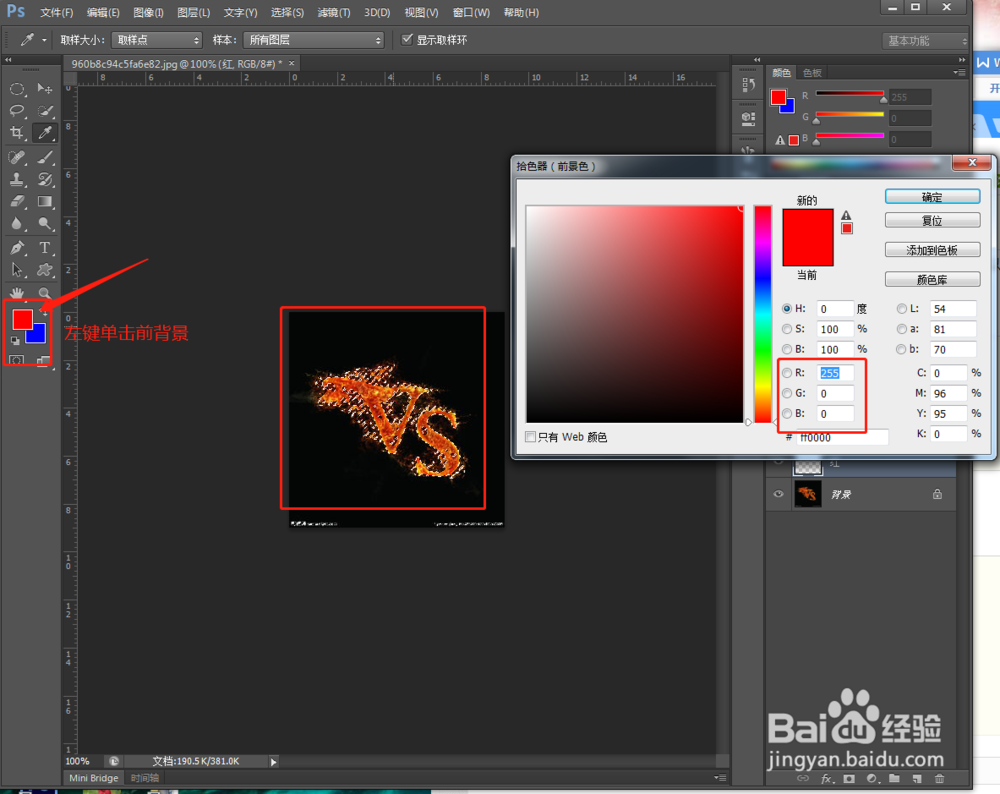
Task: Select the Pen tool
Action: (17, 247)
